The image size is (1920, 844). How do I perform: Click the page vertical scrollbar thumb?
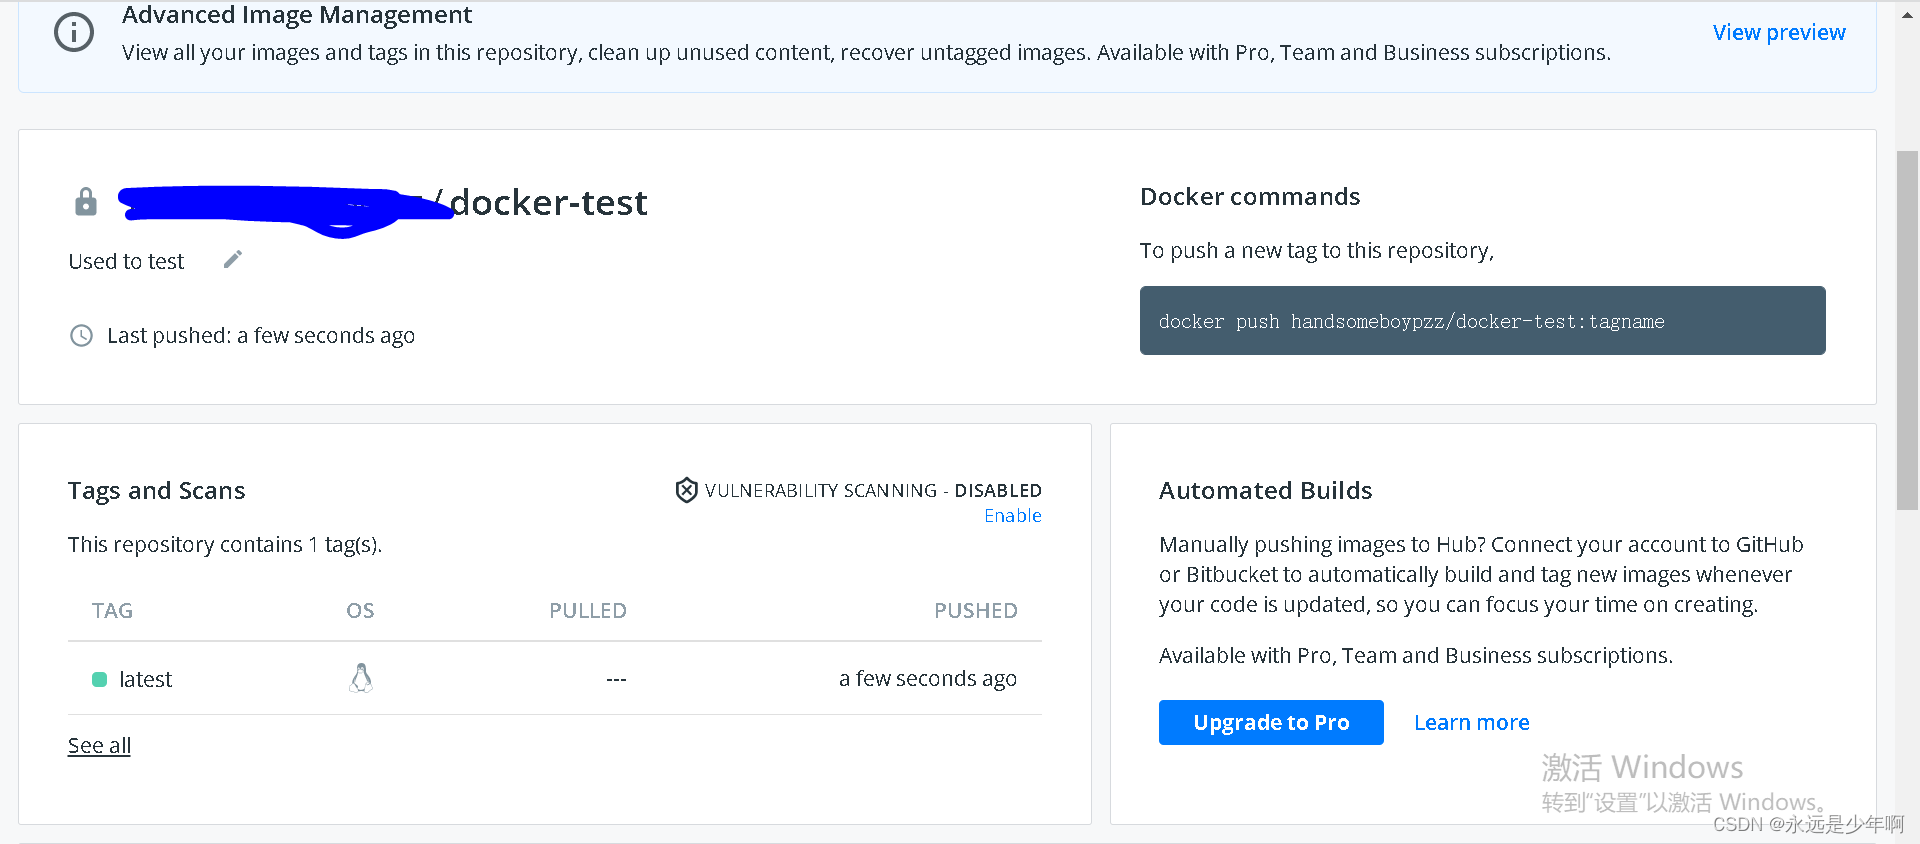[x=1907, y=330]
